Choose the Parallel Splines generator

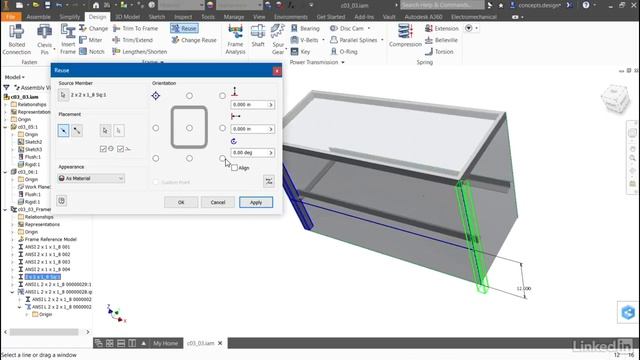[354, 40]
